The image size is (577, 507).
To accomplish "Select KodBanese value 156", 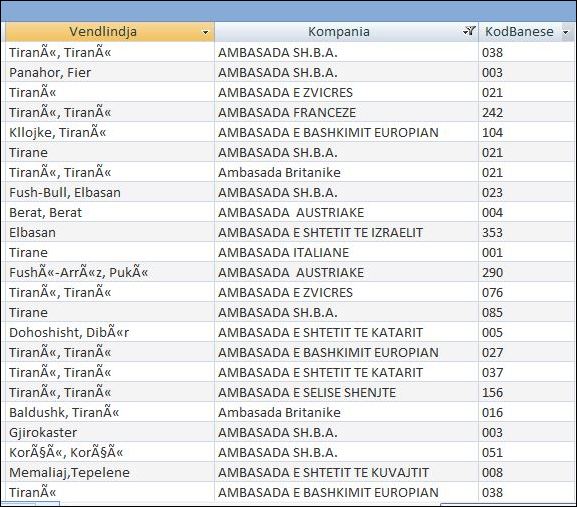I will tap(525, 393).
